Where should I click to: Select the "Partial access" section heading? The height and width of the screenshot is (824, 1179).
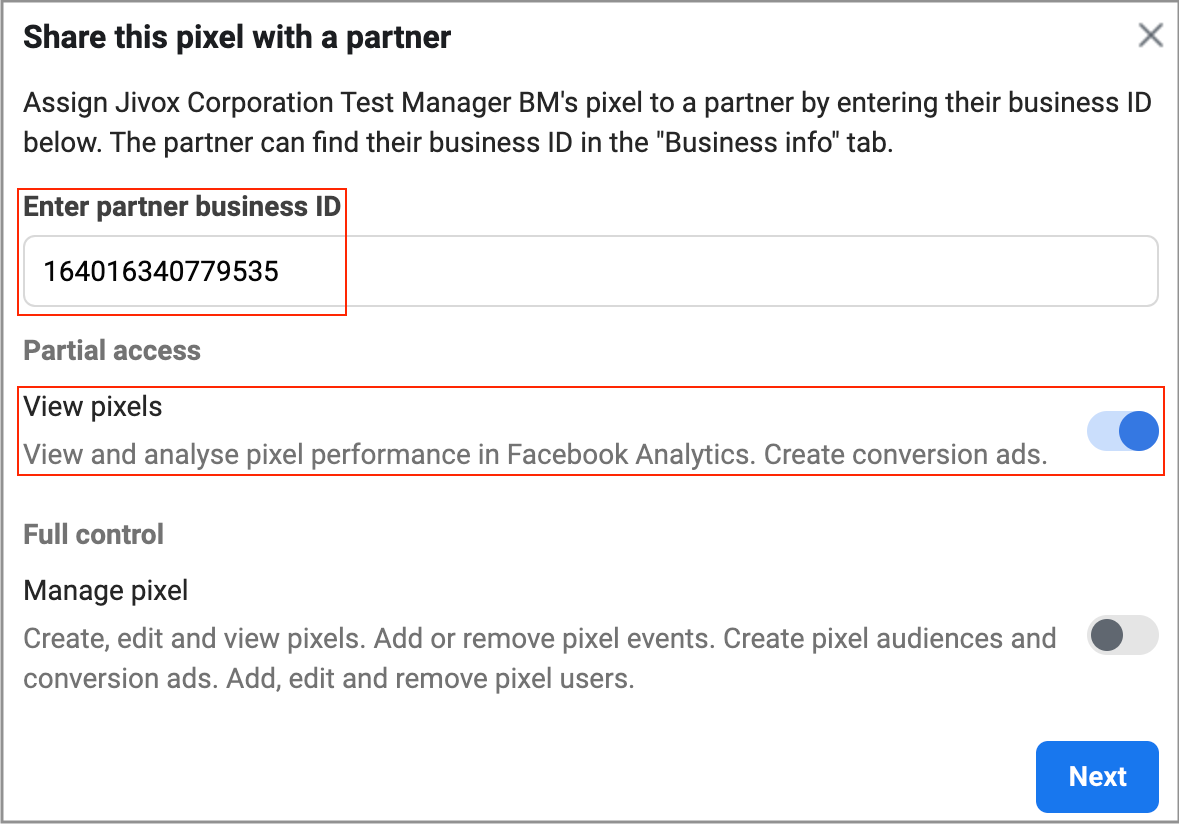(x=112, y=350)
